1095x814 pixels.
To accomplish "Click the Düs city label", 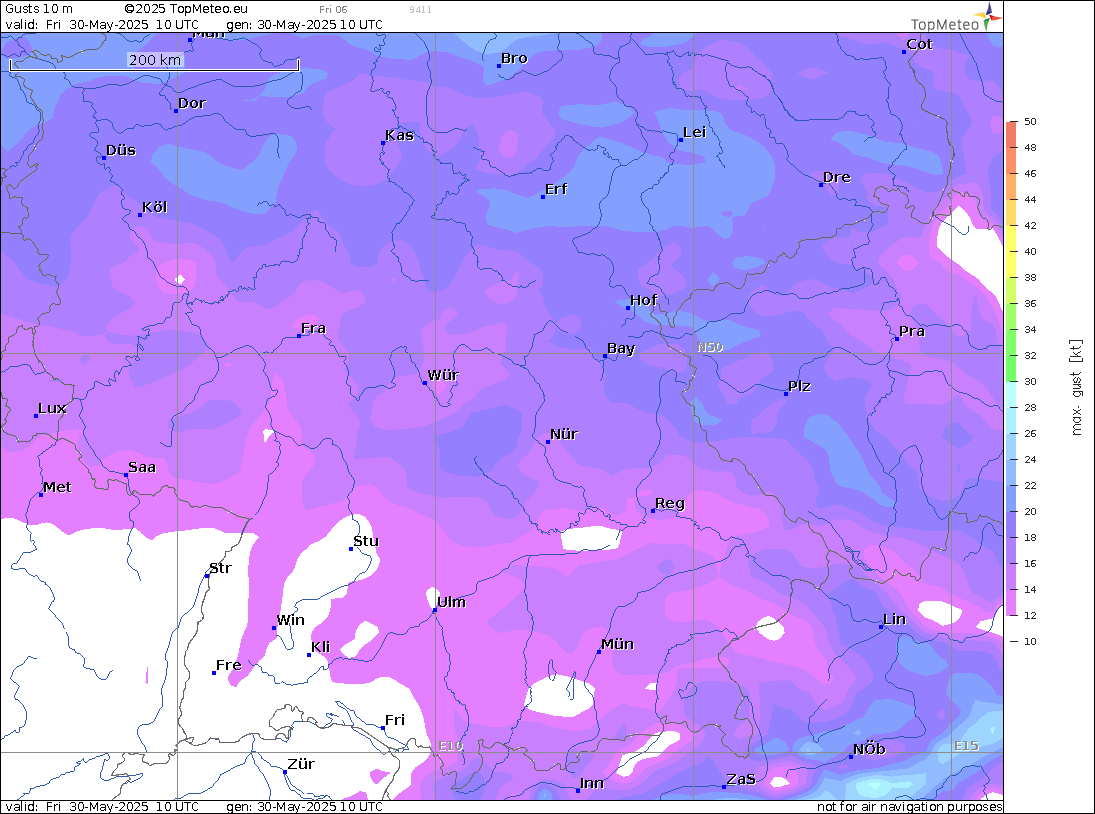I will tap(121, 150).
